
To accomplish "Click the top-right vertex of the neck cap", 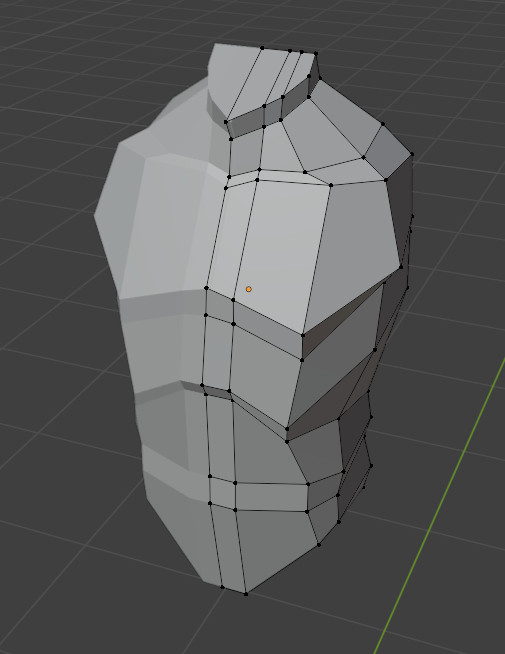I will [316, 53].
